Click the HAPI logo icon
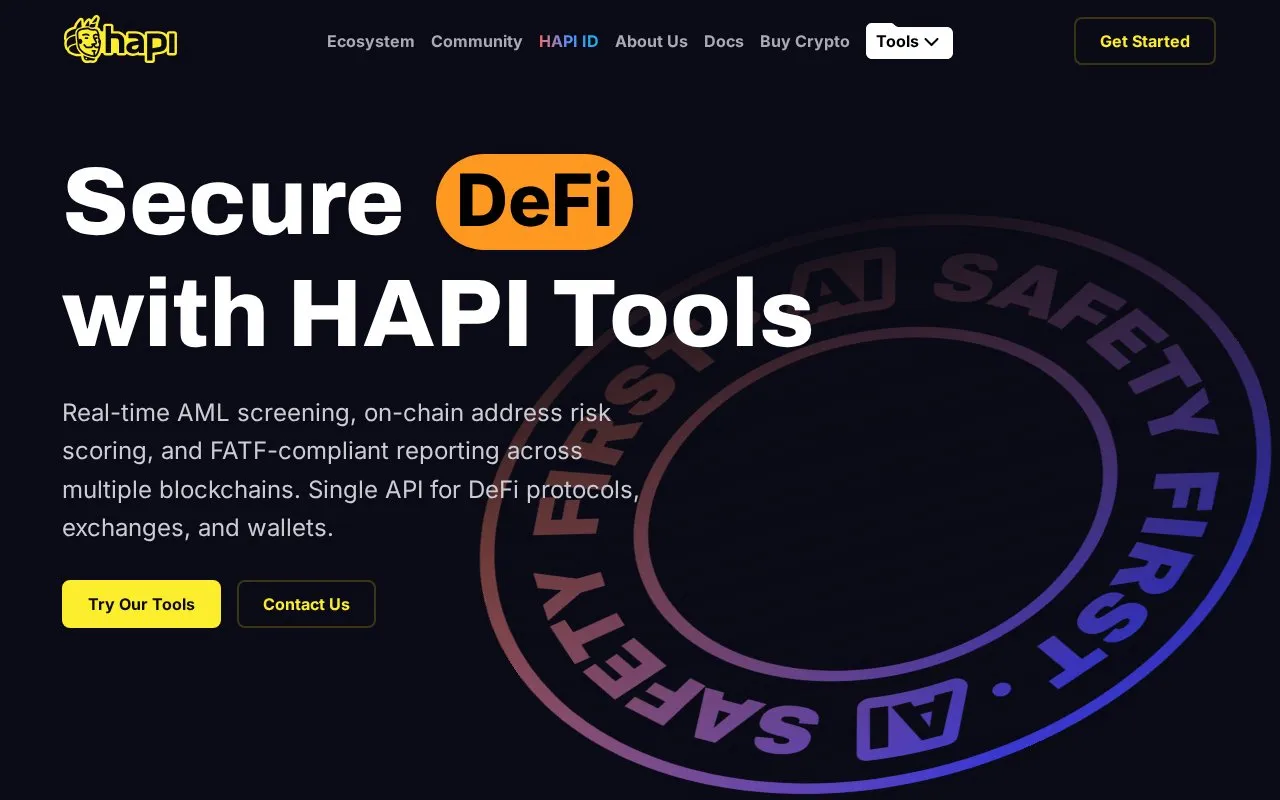Image resolution: width=1280 pixels, height=800 pixels. point(120,40)
